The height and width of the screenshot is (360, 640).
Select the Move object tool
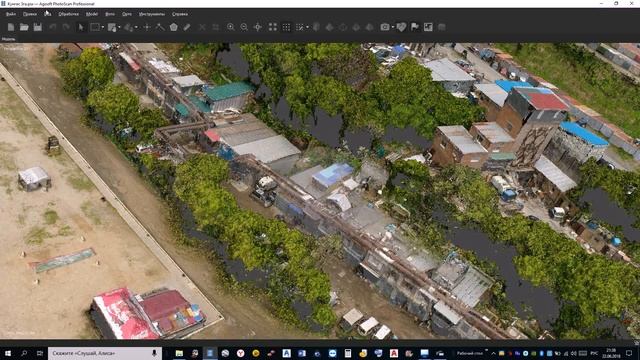coord(129,27)
